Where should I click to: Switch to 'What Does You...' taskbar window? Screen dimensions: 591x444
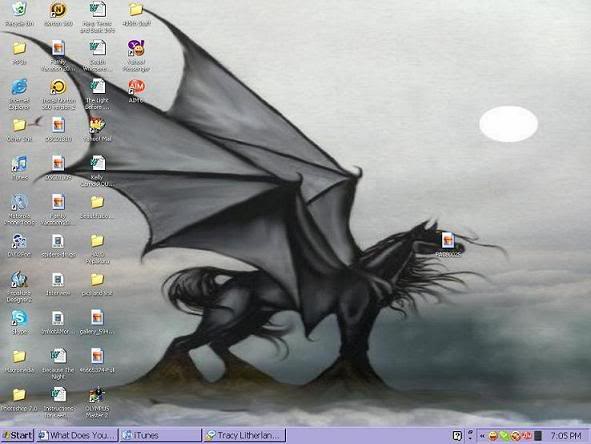(77, 435)
